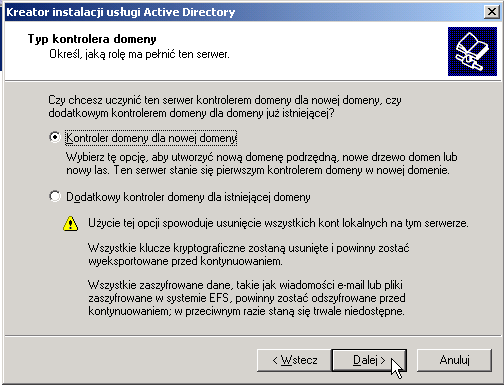Viewport: 504px width, 385px height.
Task: Click the 'Określ, jaką rolę' subtitle text
Action: pyautogui.click(x=139, y=54)
